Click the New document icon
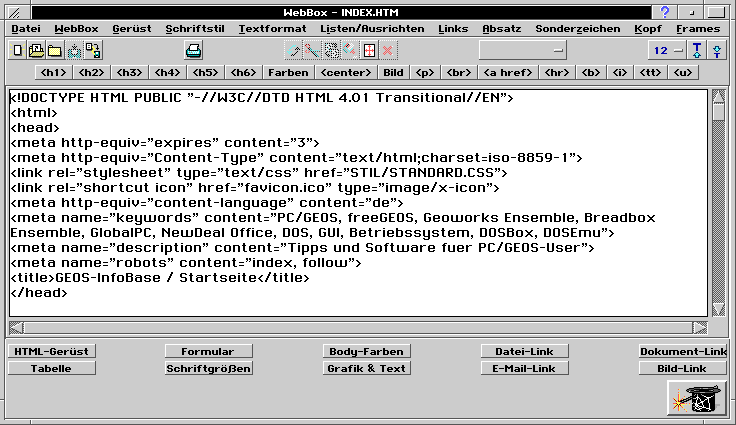This screenshot has width=736, height=425. point(17,50)
